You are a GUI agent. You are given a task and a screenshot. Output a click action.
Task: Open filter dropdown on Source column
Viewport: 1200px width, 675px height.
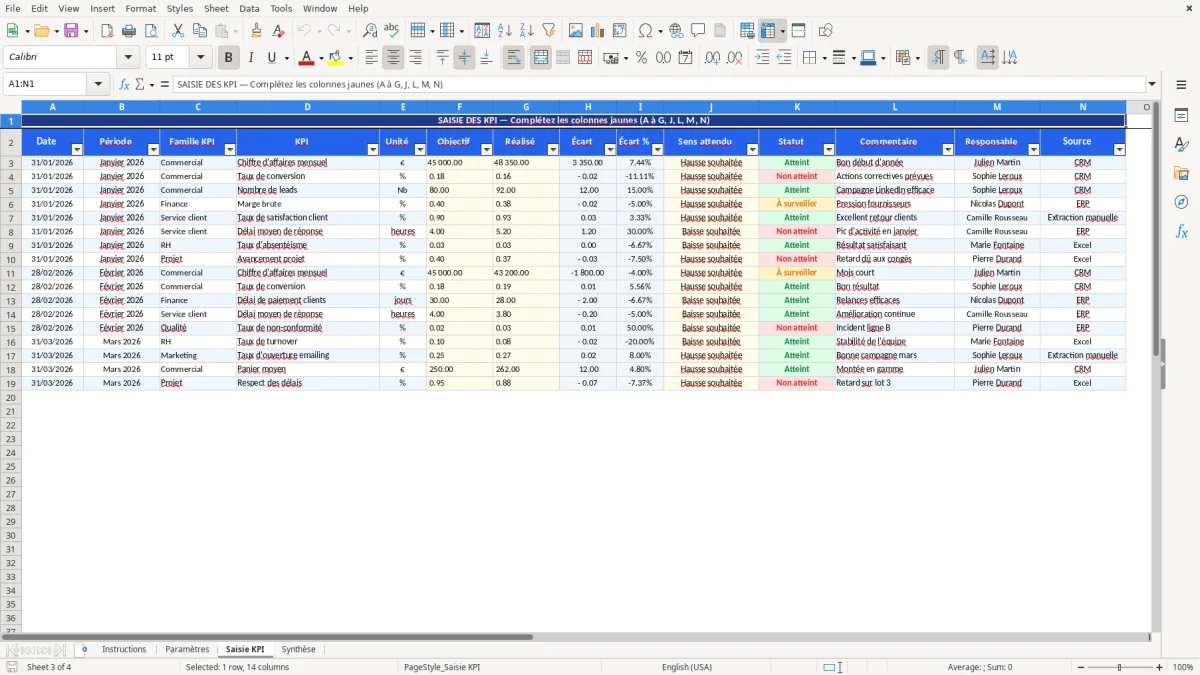pyautogui.click(x=1119, y=149)
